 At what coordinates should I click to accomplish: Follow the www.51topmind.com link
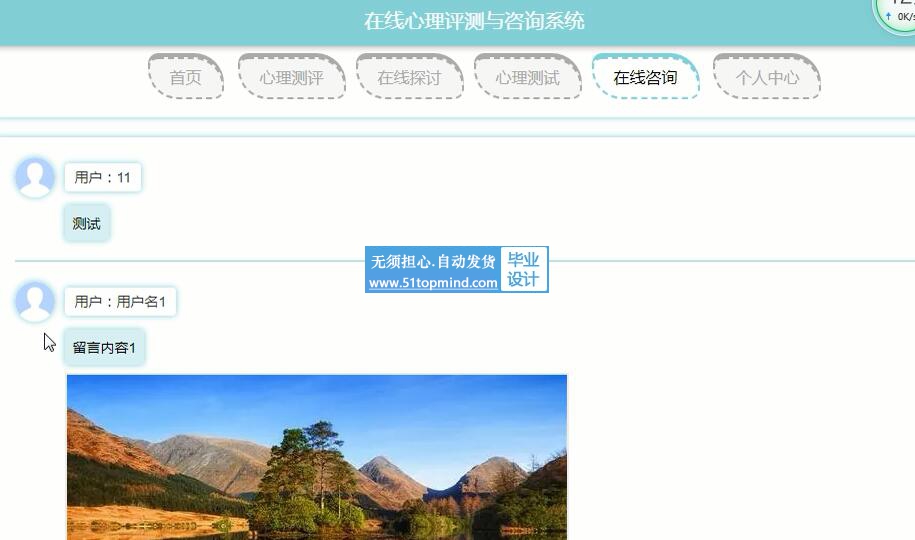433,283
